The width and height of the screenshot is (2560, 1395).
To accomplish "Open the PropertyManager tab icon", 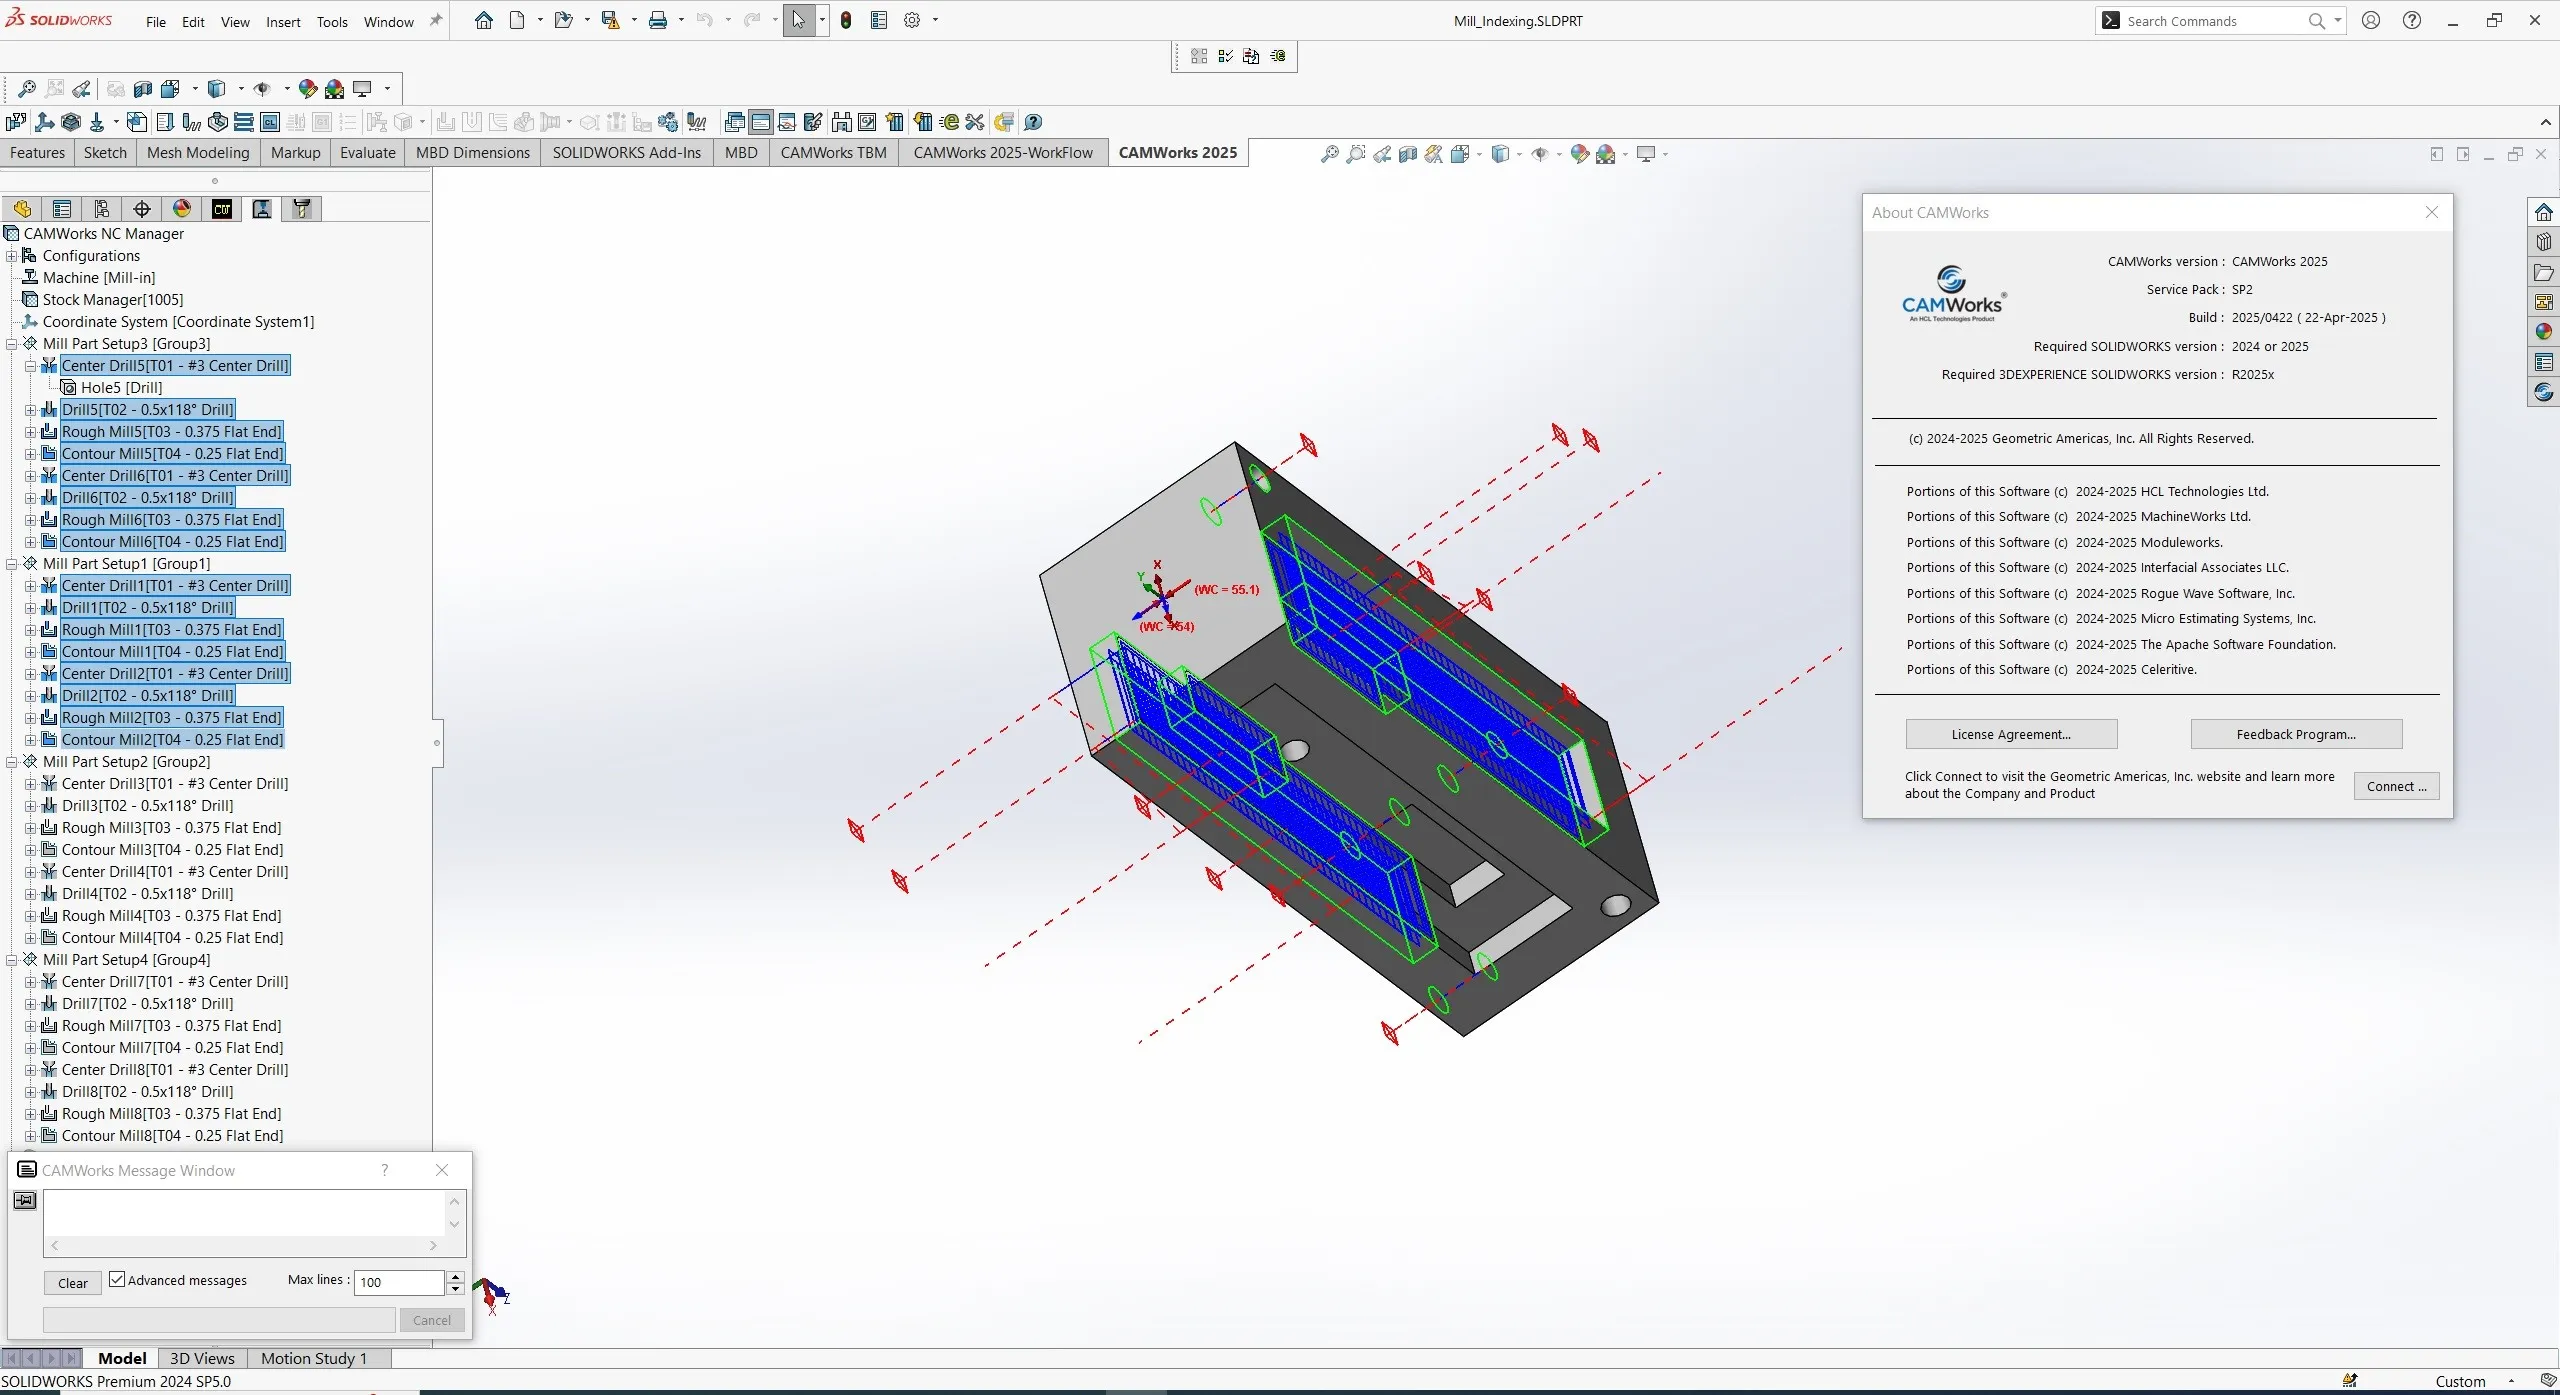I will click(x=62, y=208).
